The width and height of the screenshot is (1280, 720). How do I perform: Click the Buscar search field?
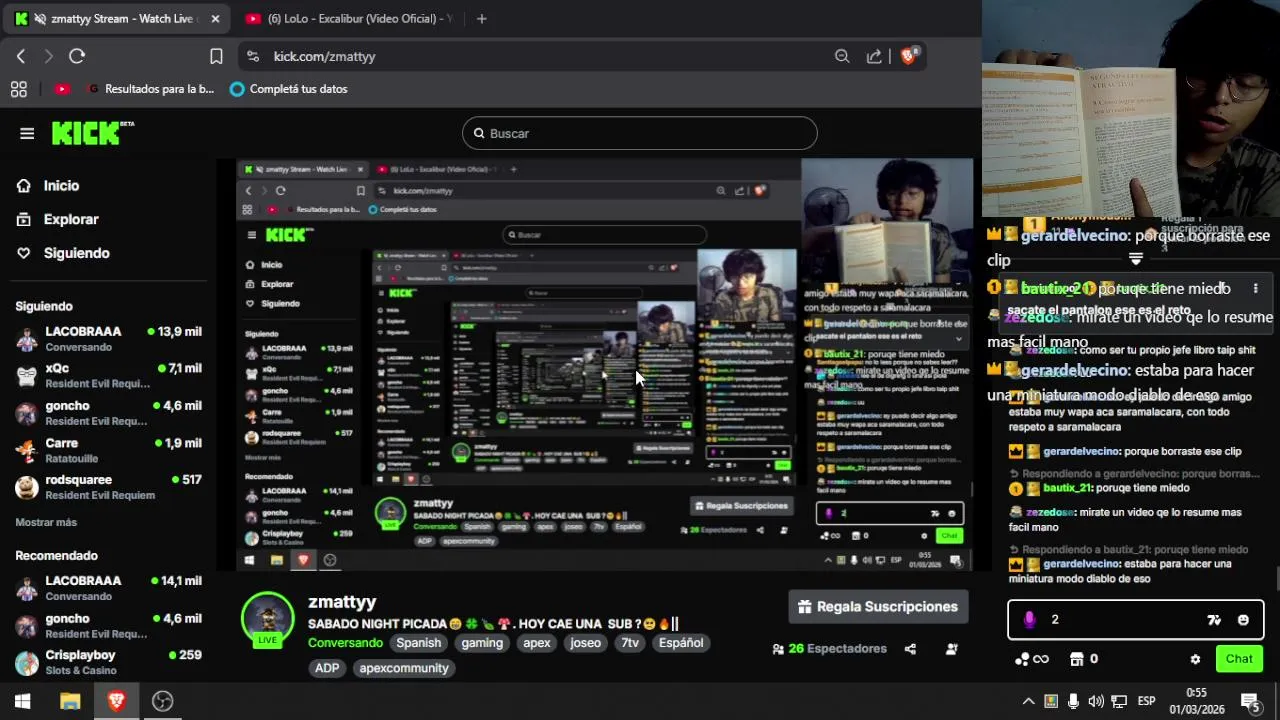640,133
